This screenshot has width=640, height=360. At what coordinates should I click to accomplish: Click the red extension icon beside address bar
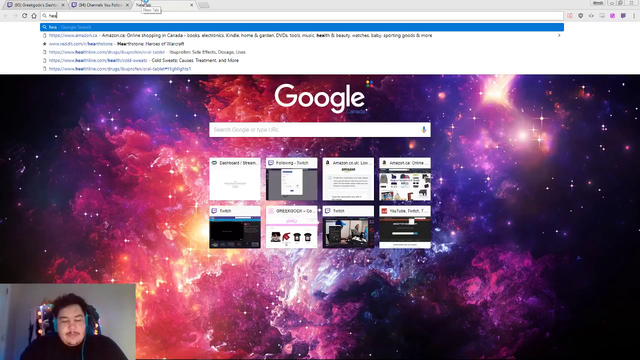click(x=570, y=16)
